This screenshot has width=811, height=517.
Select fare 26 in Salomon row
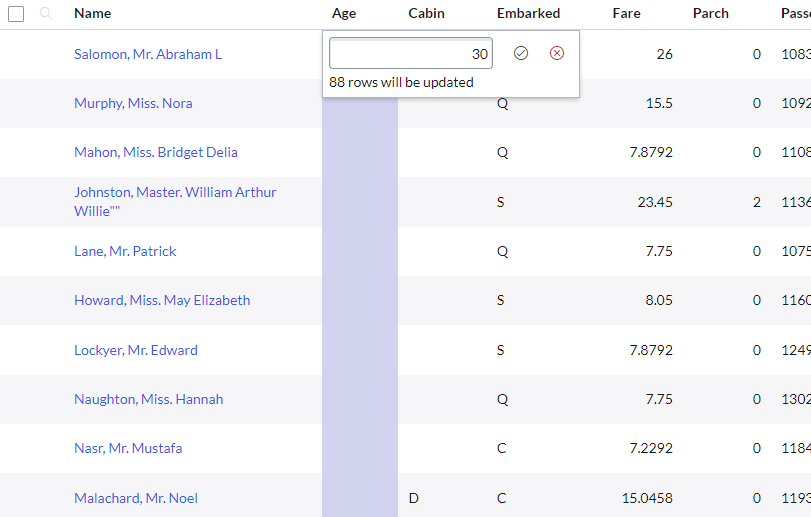point(665,54)
